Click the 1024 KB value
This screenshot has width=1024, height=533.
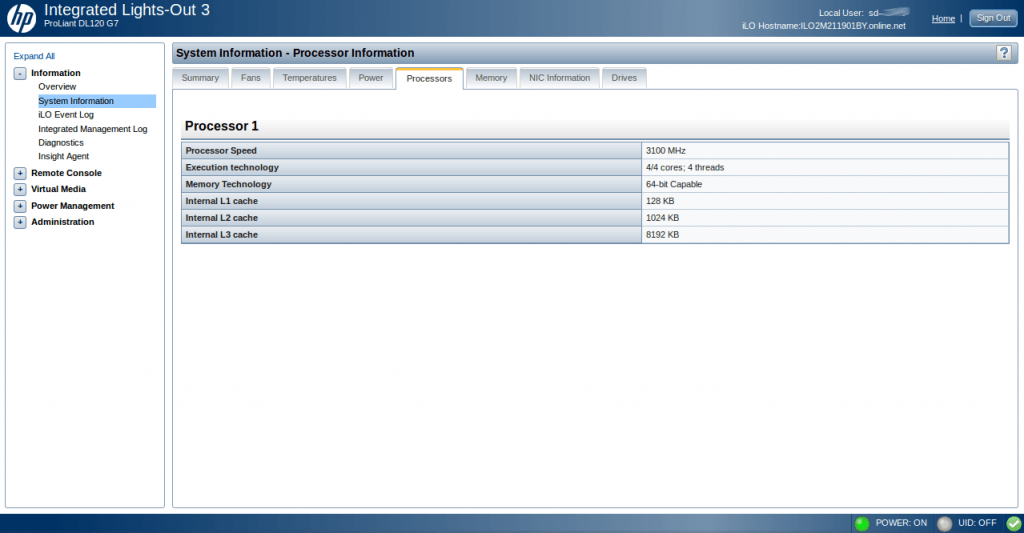click(x=662, y=218)
